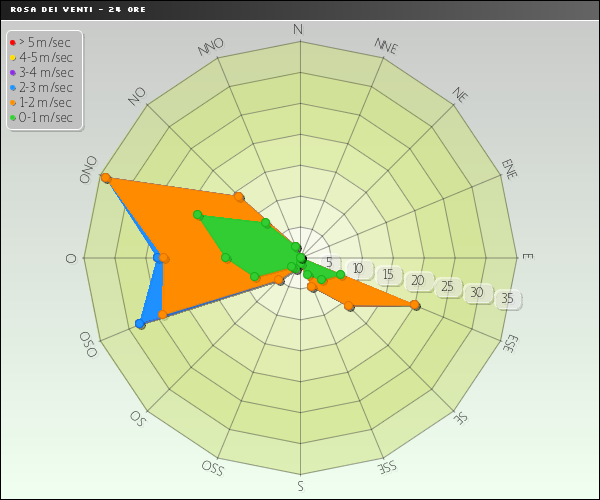The image size is (600, 500).
Task: Click the green 0-1 m/sec legend dot
Action: point(13,118)
